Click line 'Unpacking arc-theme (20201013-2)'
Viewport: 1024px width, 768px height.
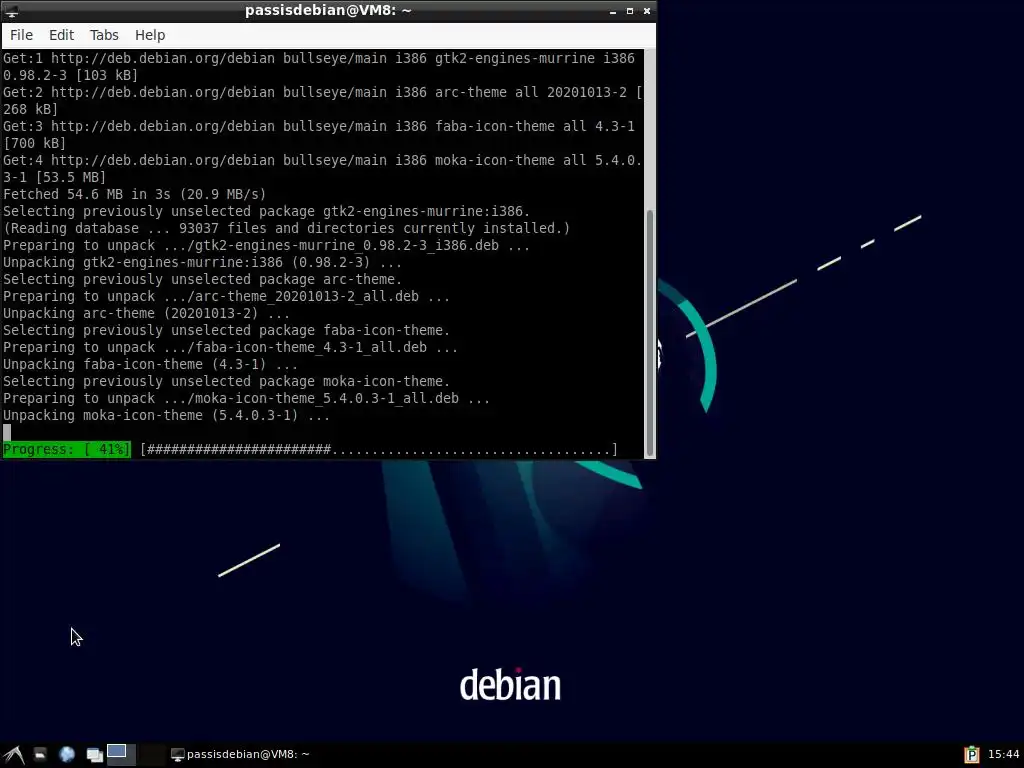146,313
